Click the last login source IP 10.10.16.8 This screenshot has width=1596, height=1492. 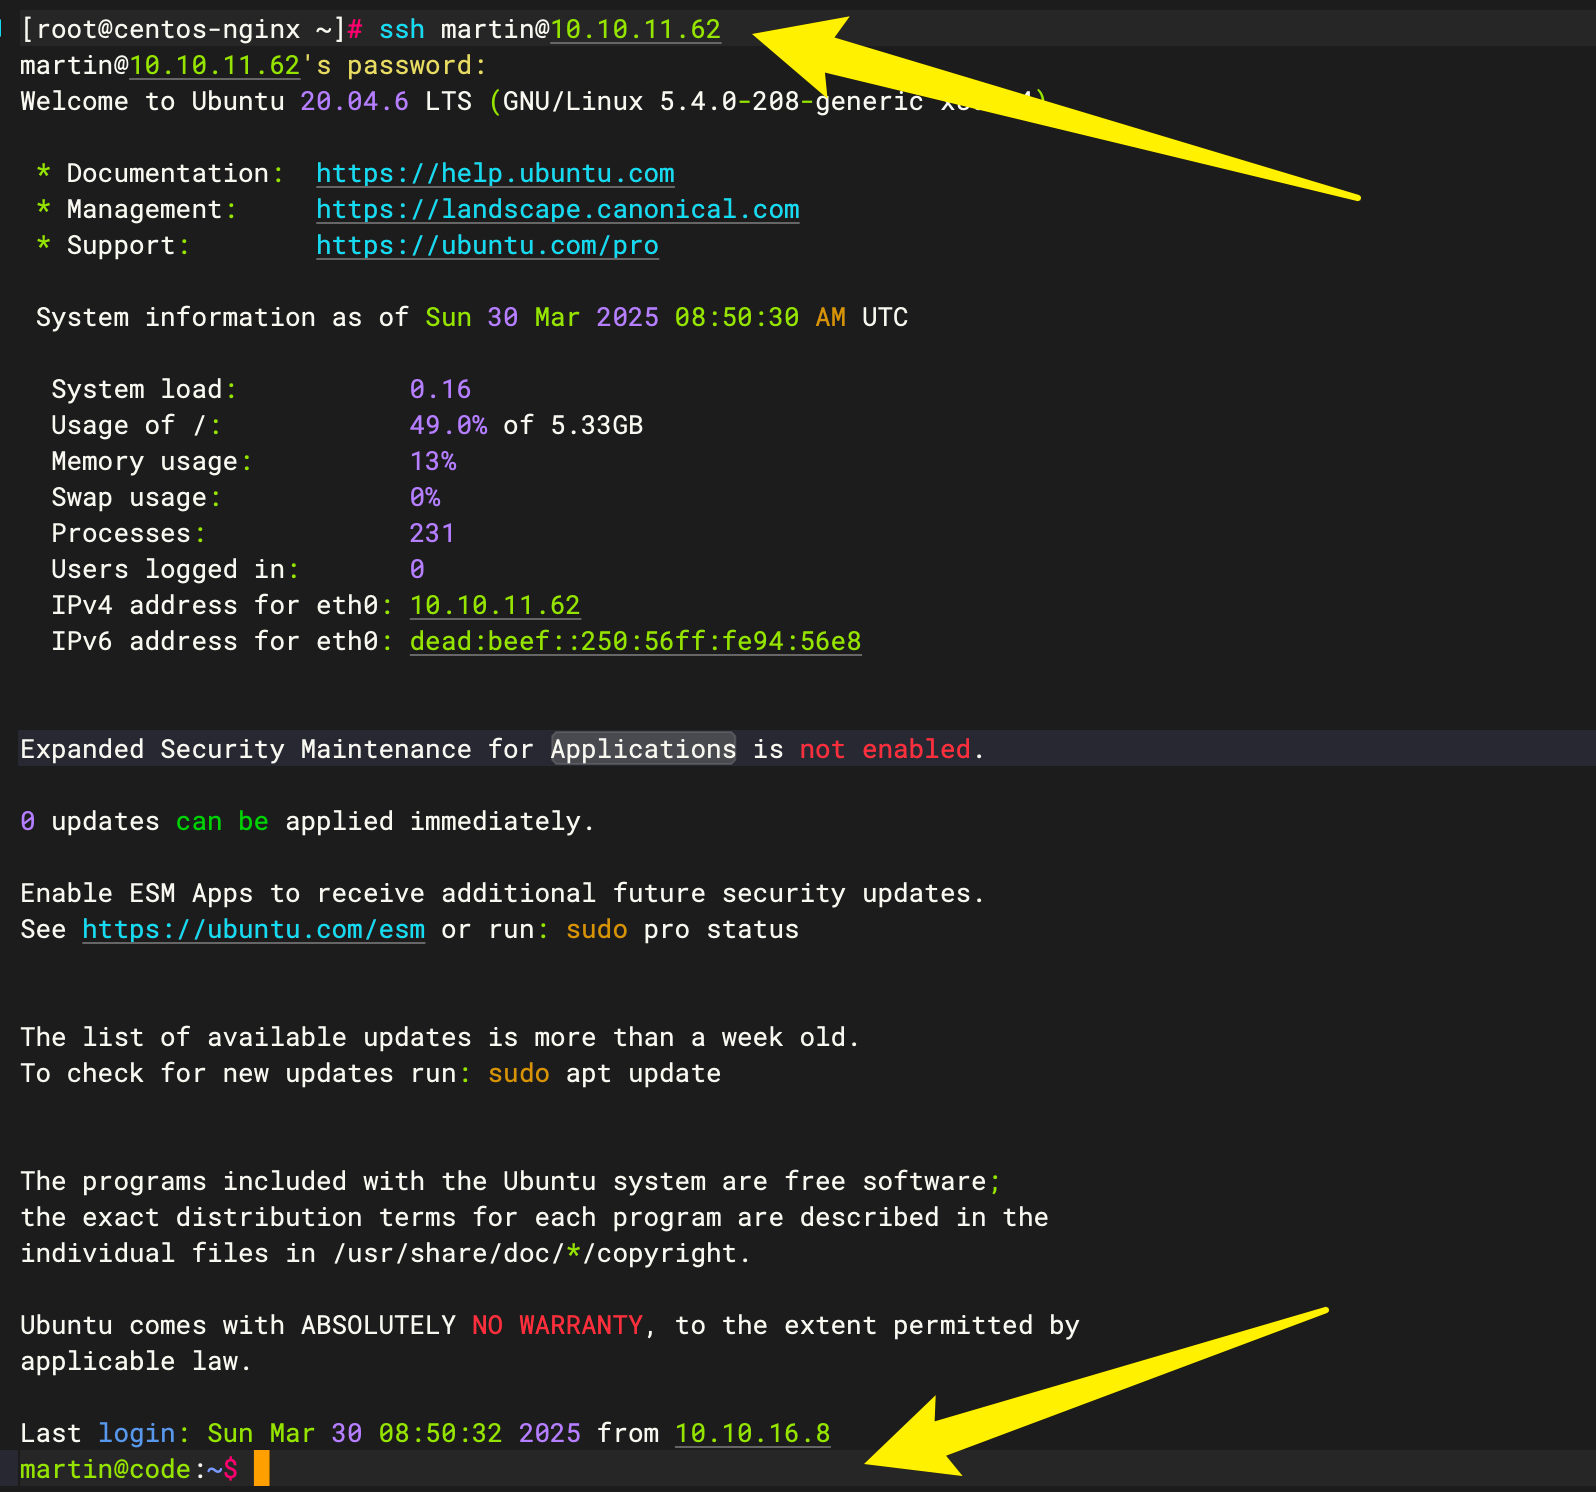click(x=752, y=1434)
